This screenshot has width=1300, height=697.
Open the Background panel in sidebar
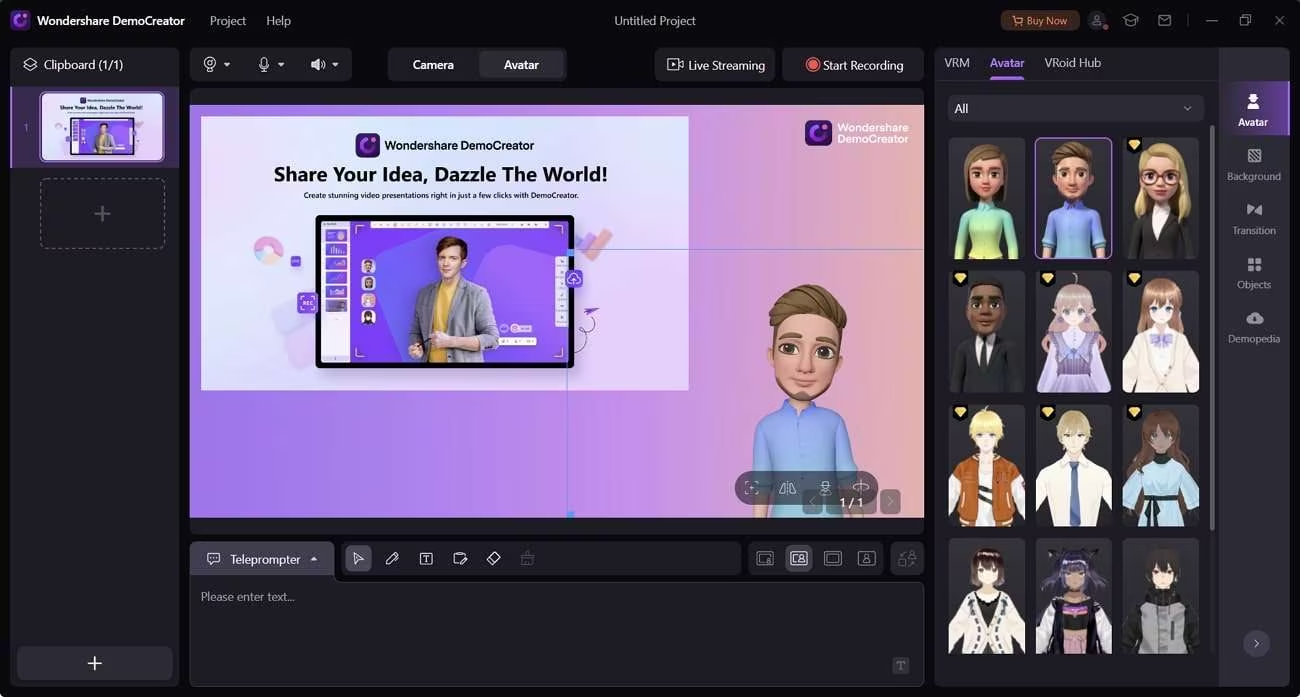pos(1253,165)
